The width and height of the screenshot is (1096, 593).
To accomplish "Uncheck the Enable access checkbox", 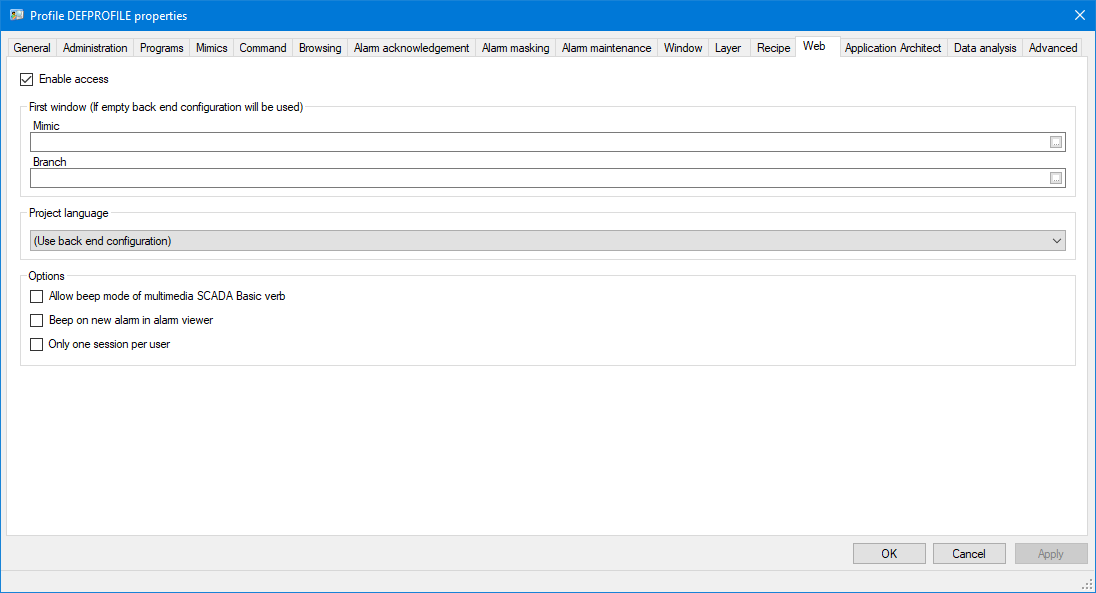I will click(27, 79).
